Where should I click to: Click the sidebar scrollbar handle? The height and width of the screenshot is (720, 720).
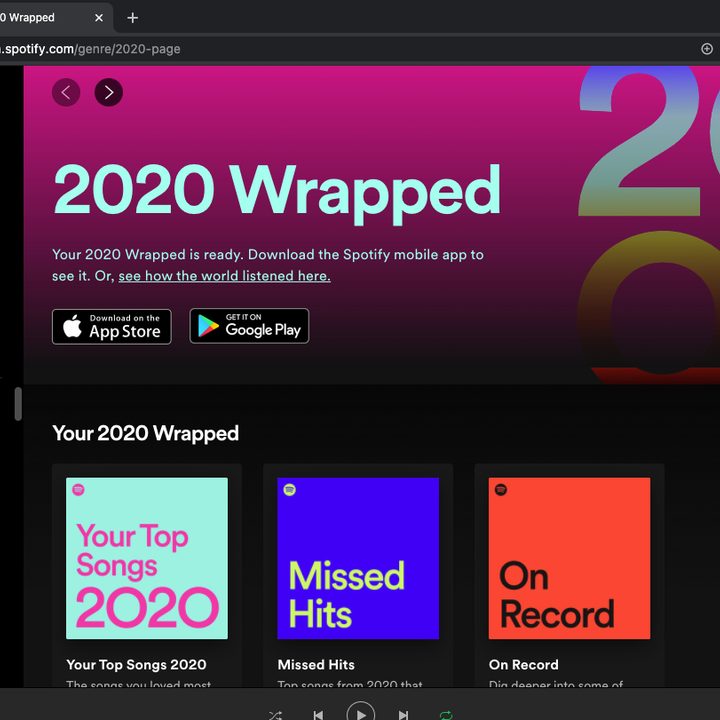coord(18,404)
